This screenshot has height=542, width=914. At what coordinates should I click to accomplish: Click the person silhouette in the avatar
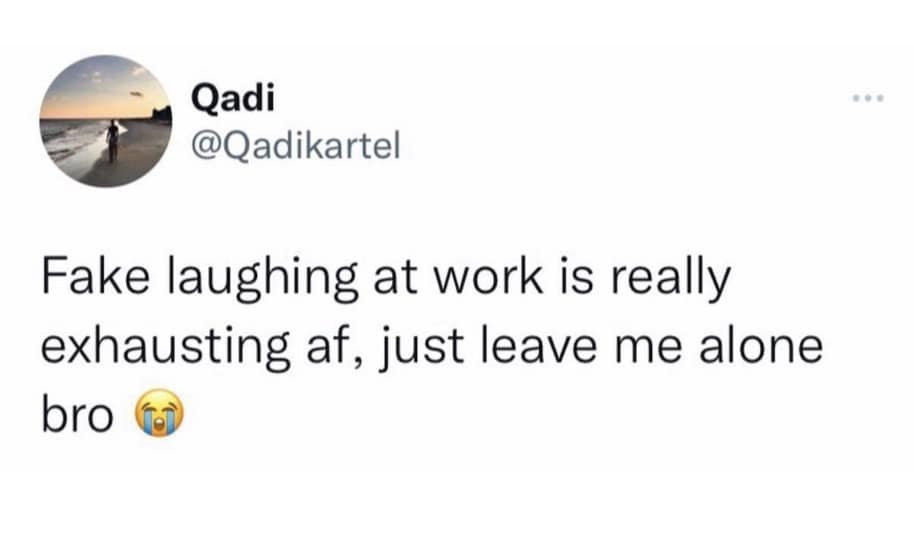pyautogui.click(x=113, y=139)
